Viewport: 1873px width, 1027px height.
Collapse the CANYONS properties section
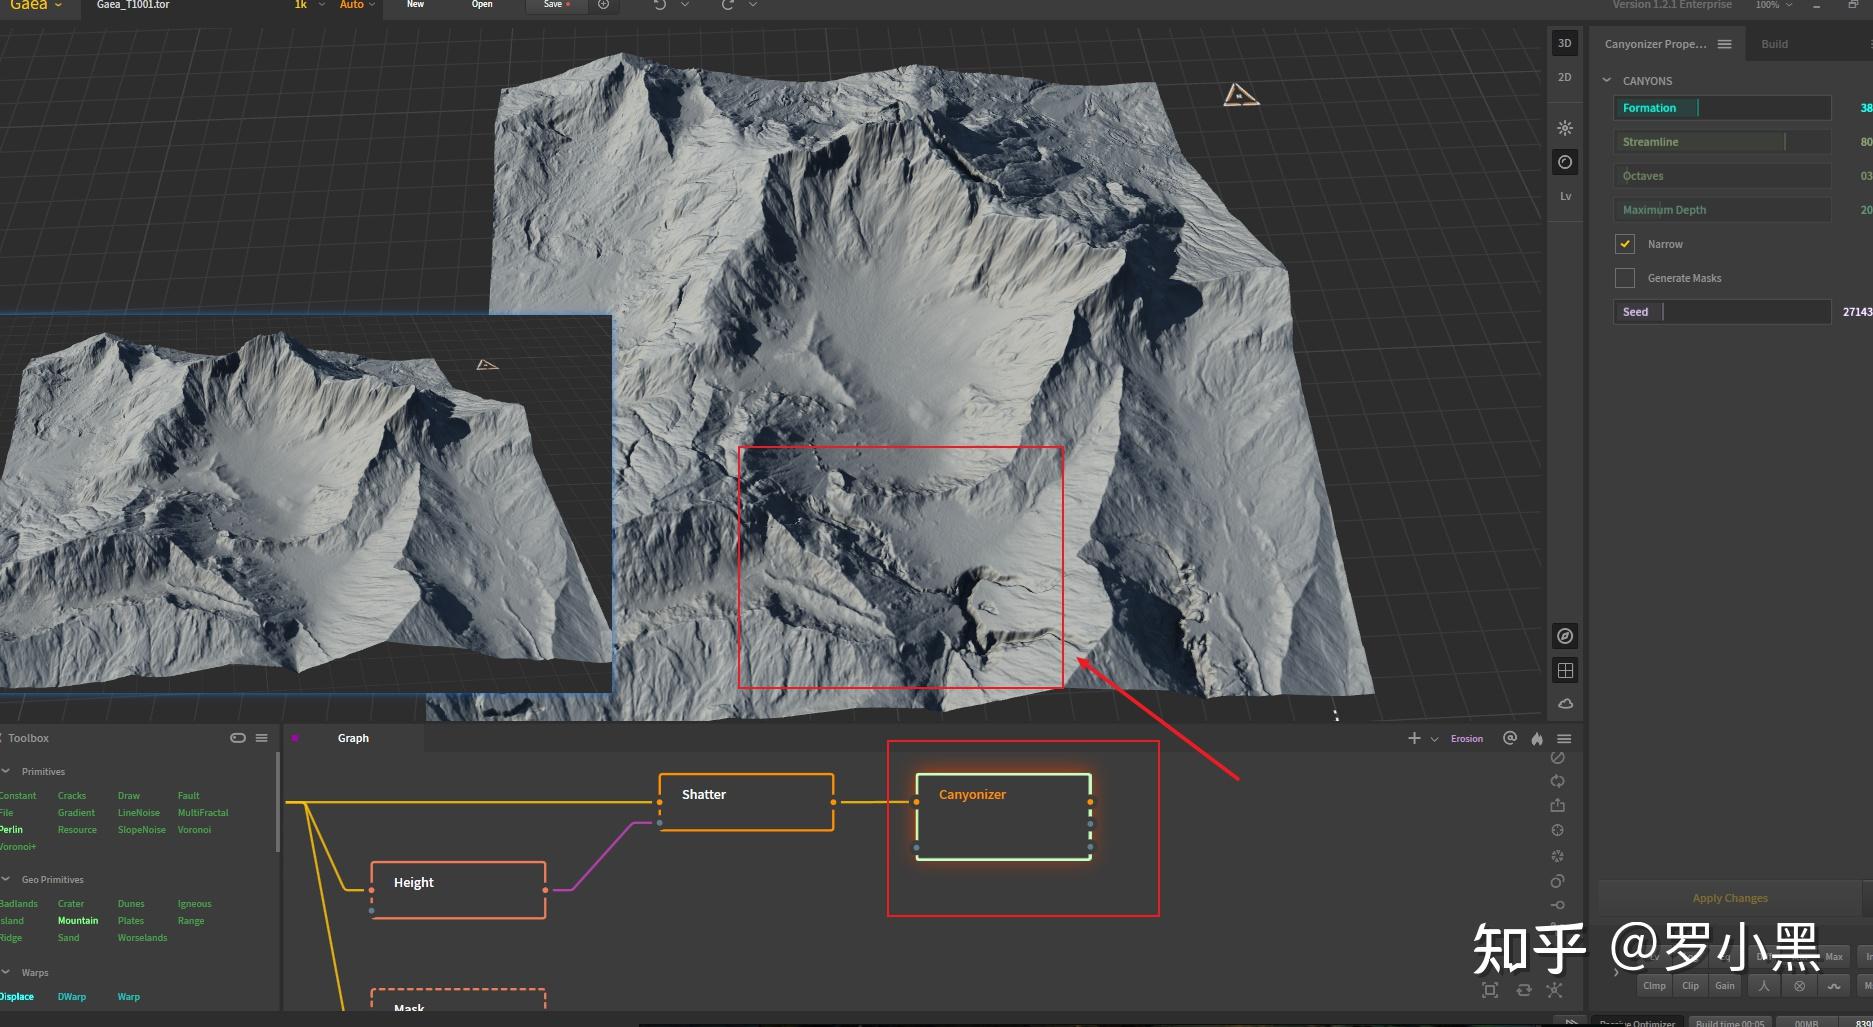pyautogui.click(x=1607, y=81)
